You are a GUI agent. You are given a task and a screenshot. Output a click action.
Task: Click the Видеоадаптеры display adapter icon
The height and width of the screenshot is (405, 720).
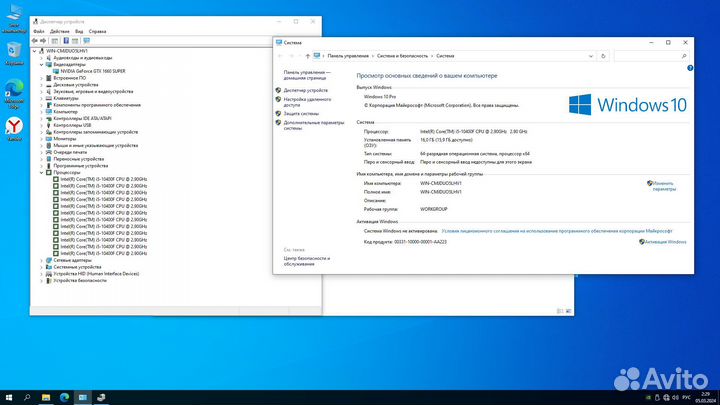point(49,65)
